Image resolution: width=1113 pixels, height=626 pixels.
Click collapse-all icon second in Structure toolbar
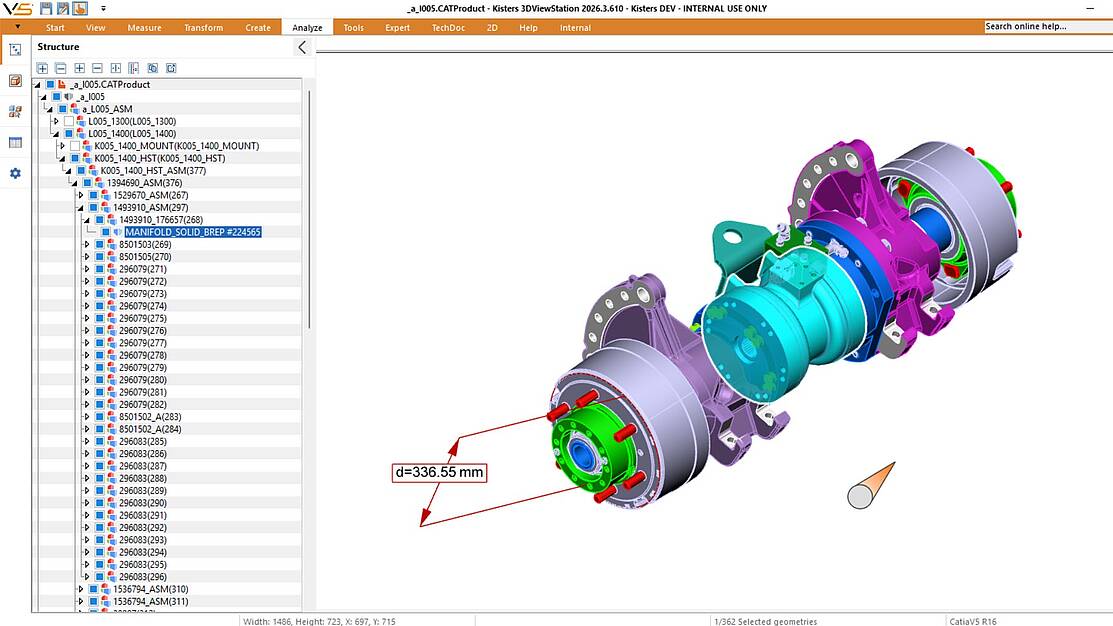[x=60, y=68]
